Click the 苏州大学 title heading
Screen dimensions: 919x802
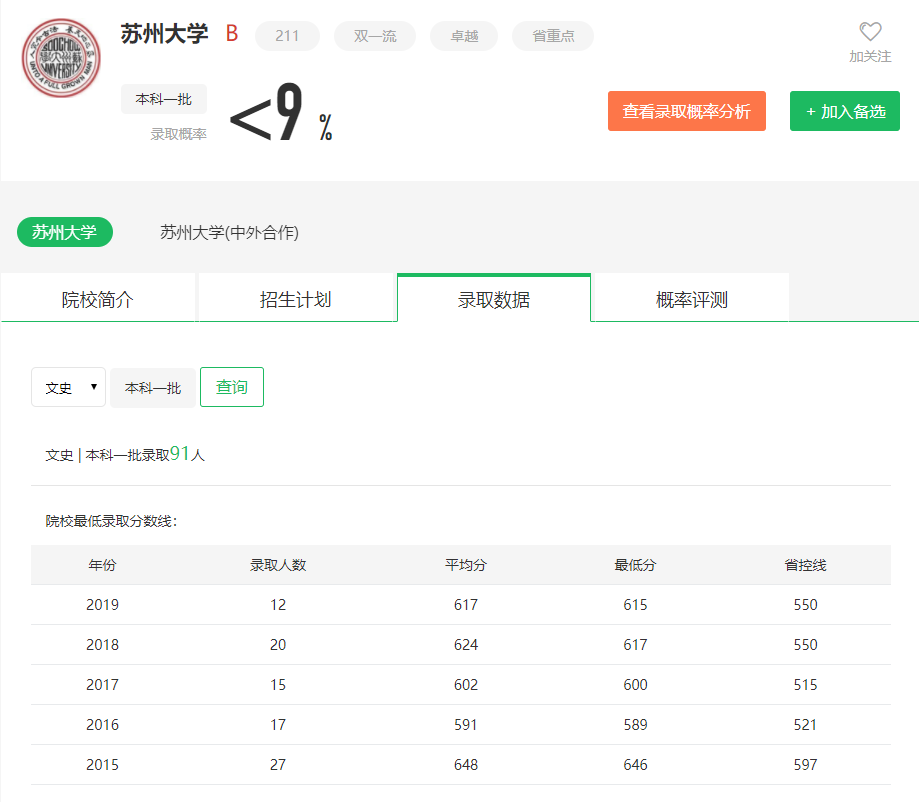pos(164,34)
